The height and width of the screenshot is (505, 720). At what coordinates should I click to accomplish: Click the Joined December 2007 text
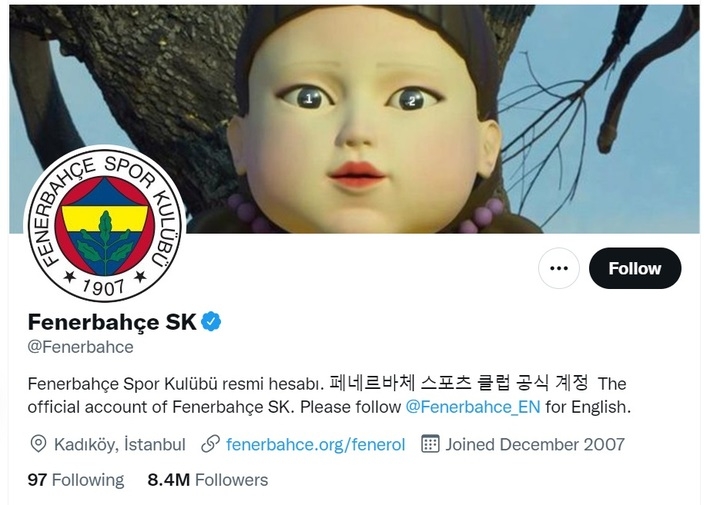coord(535,445)
